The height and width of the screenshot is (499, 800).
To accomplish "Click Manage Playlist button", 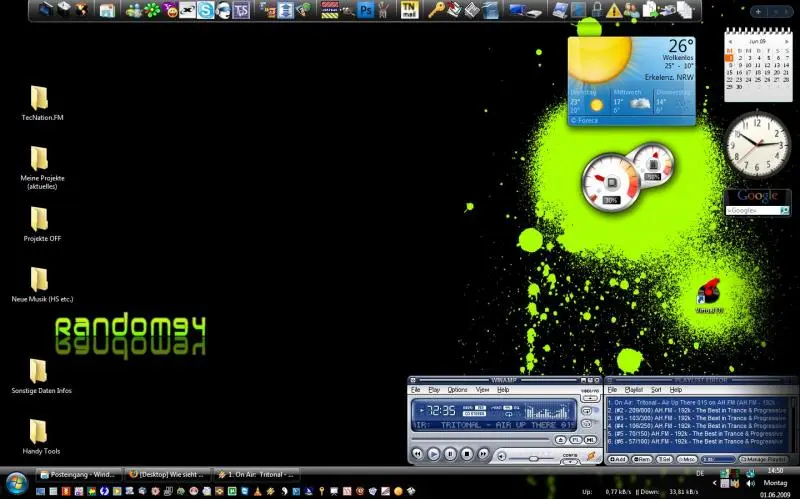I will (764, 459).
